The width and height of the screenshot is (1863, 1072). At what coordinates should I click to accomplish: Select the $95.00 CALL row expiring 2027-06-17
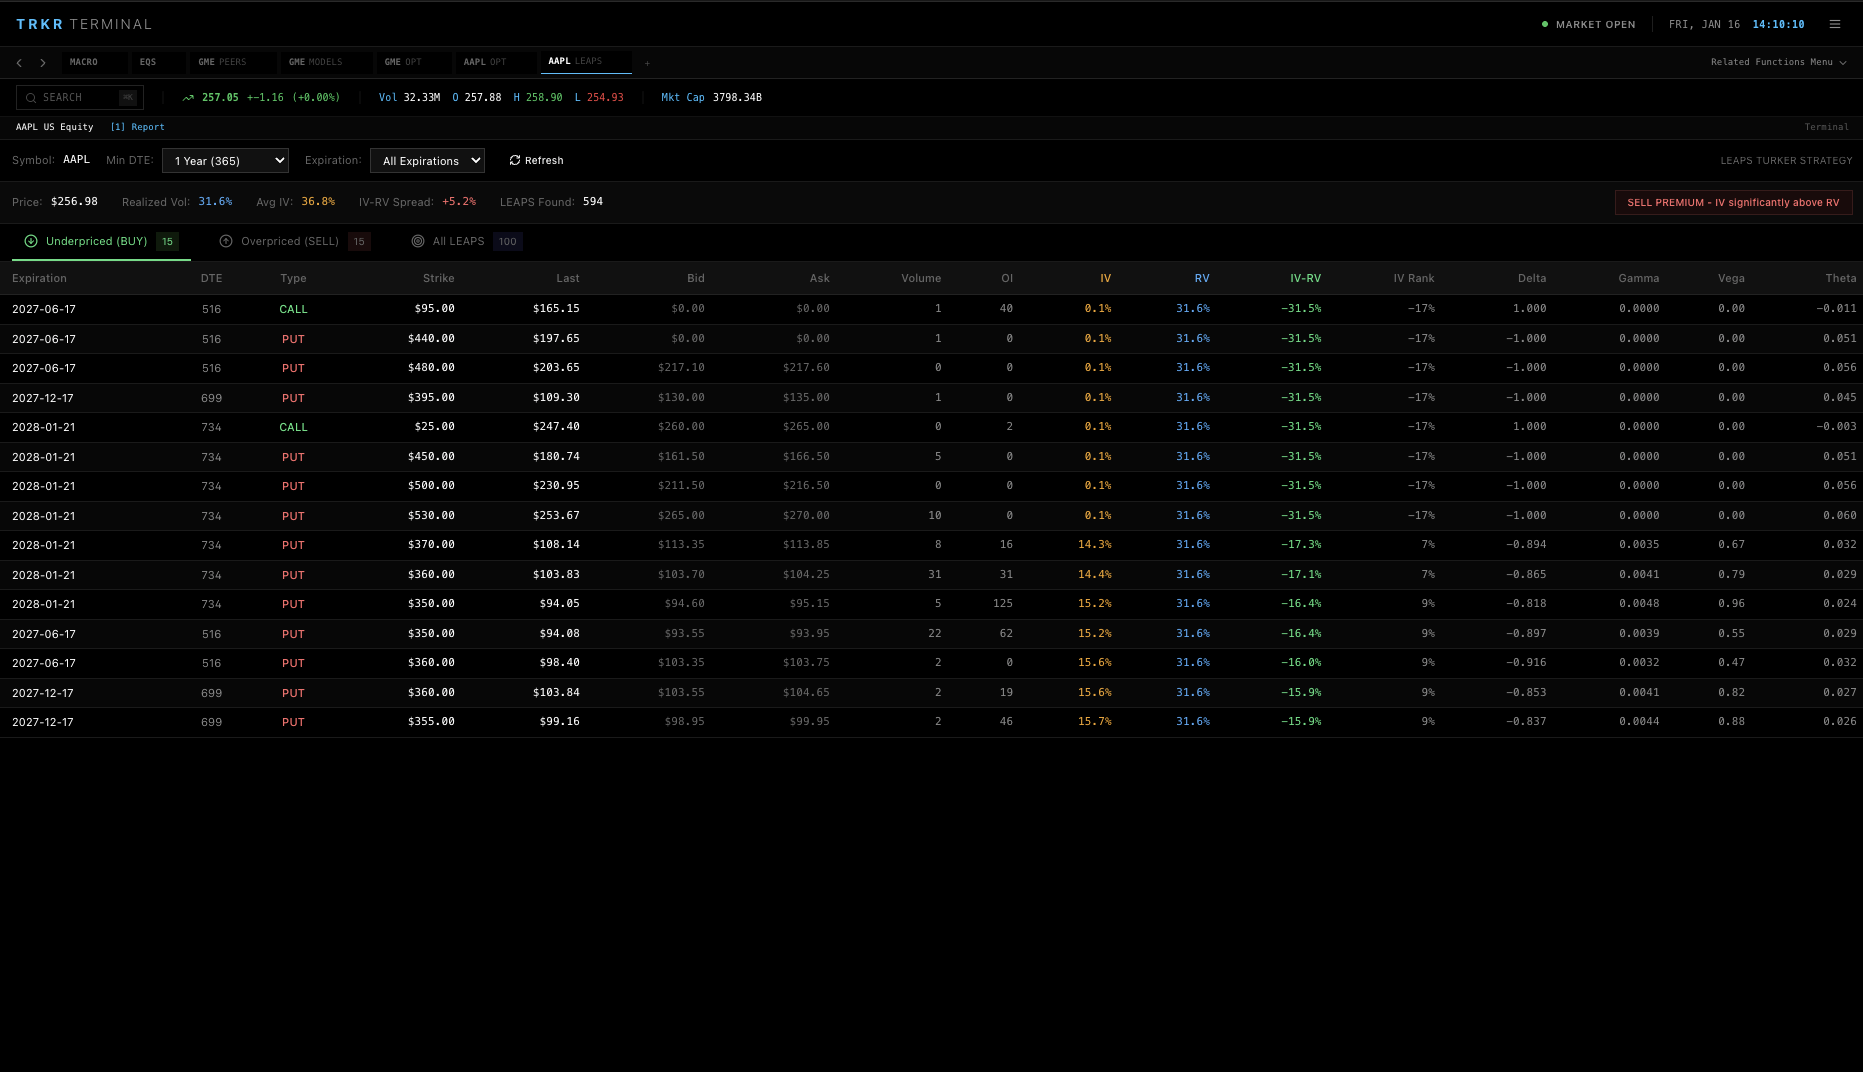tap(400, 309)
